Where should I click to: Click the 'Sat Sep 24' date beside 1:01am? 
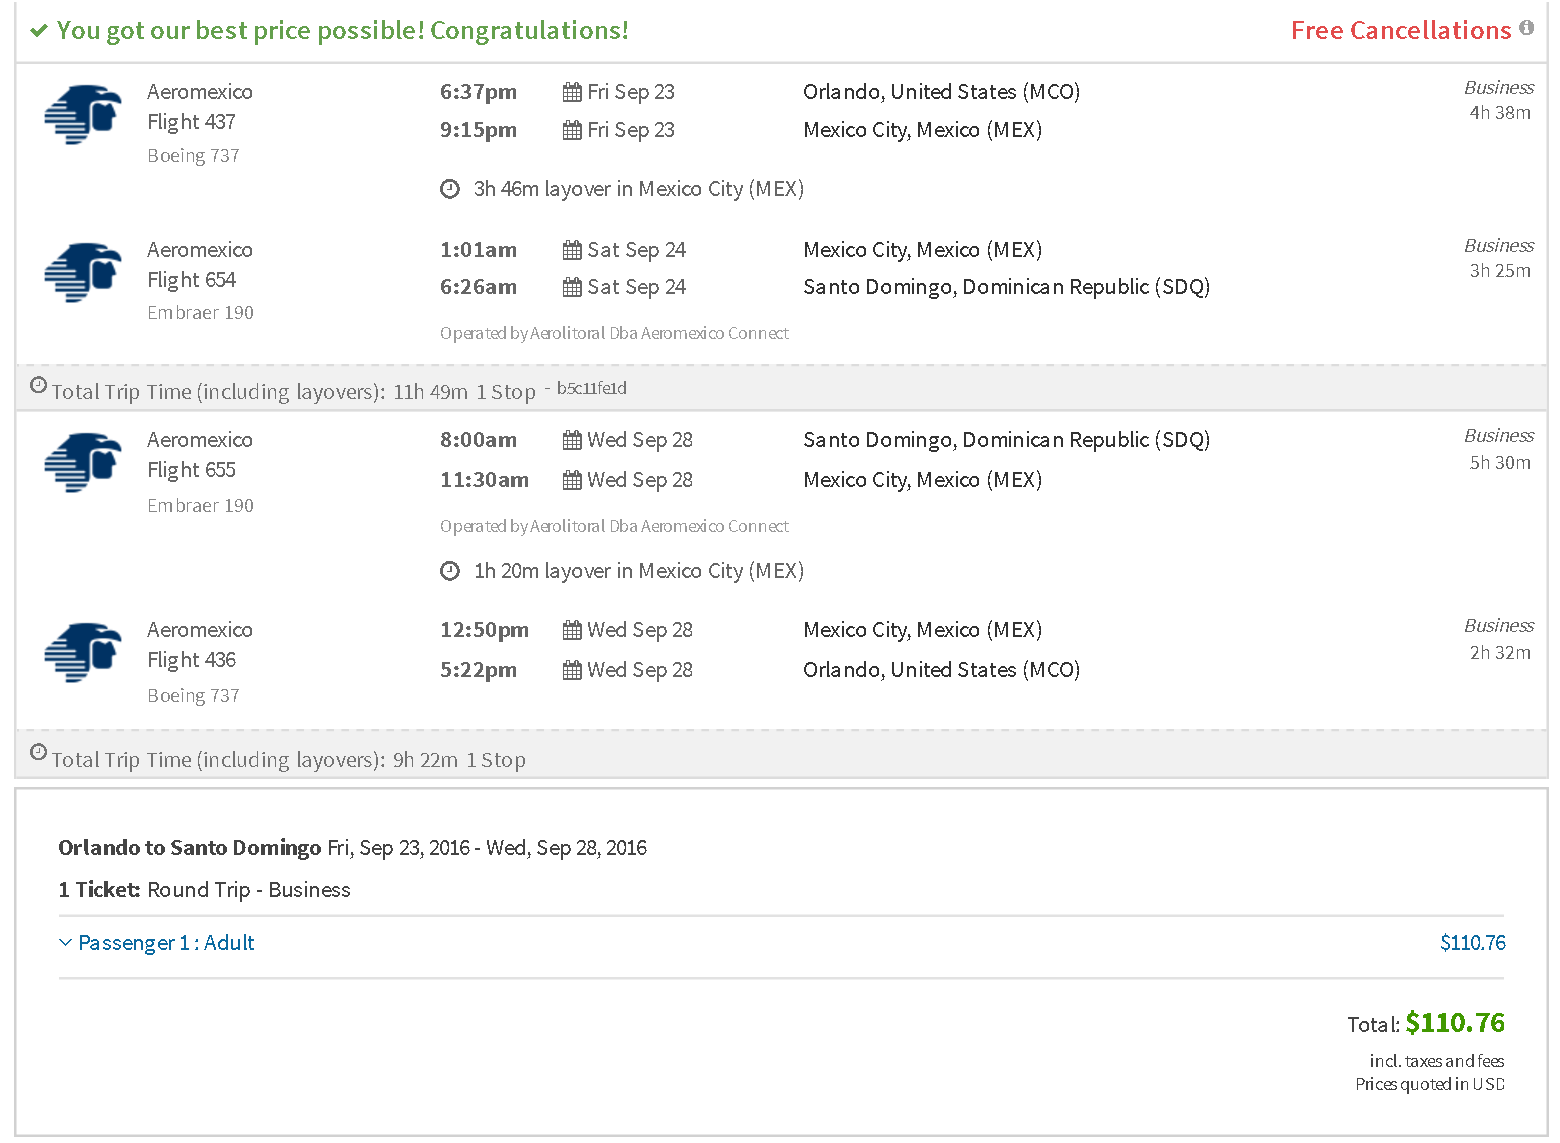point(636,250)
